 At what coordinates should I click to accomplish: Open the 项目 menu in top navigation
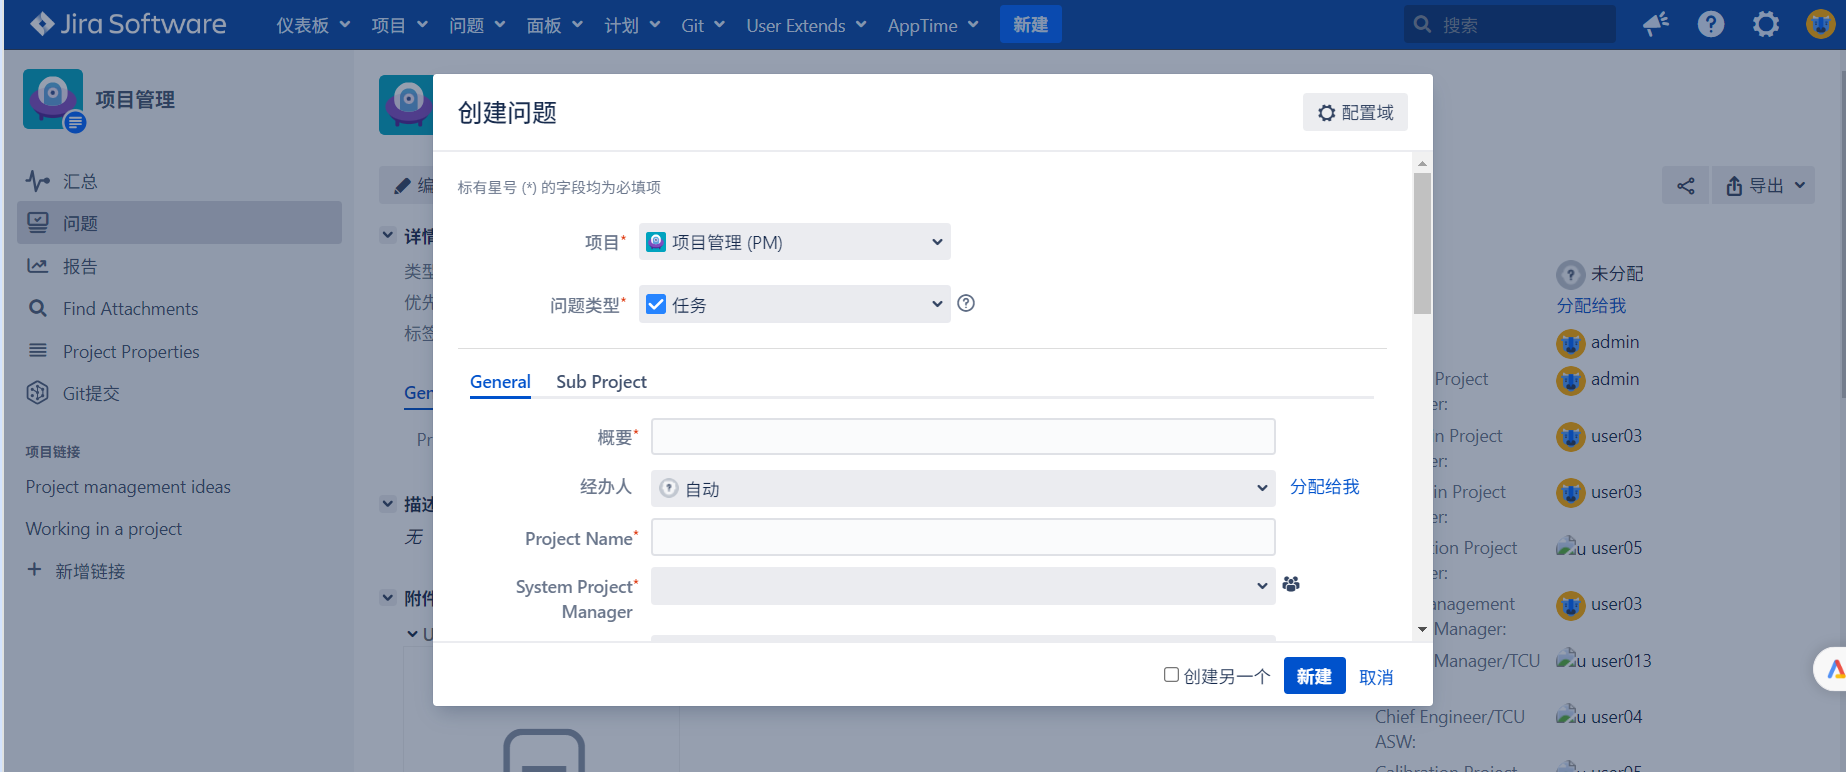tap(399, 25)
